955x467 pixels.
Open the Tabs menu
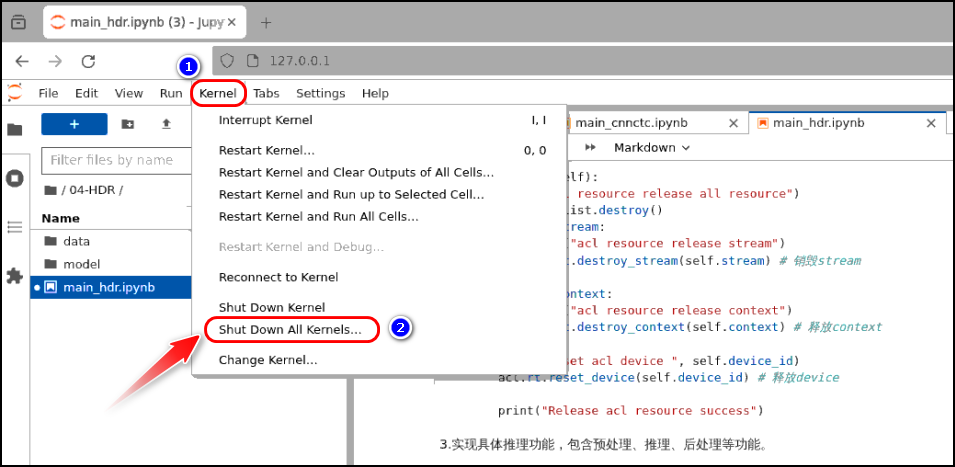pos(266,93)
